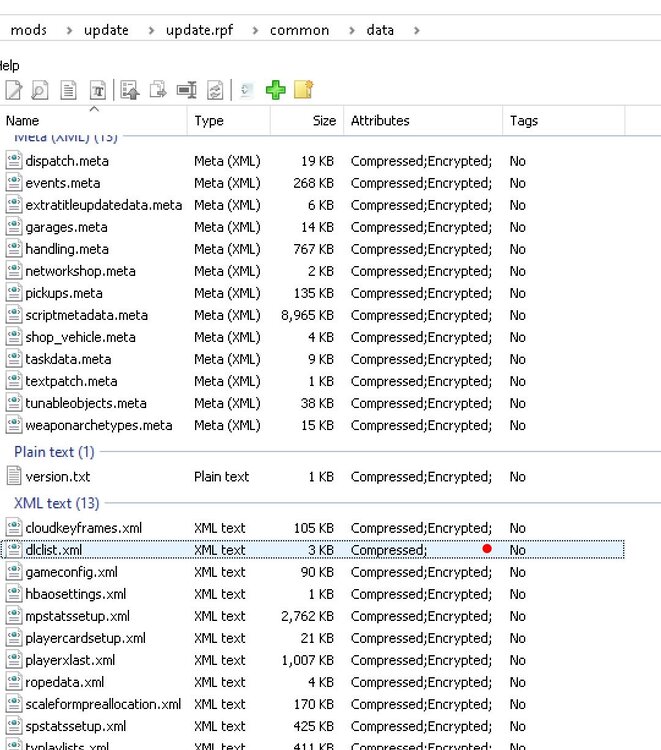661x750 pixels.
Task: Click the file icon next to gameconfig.xml
Action: [x=14, y=571]
